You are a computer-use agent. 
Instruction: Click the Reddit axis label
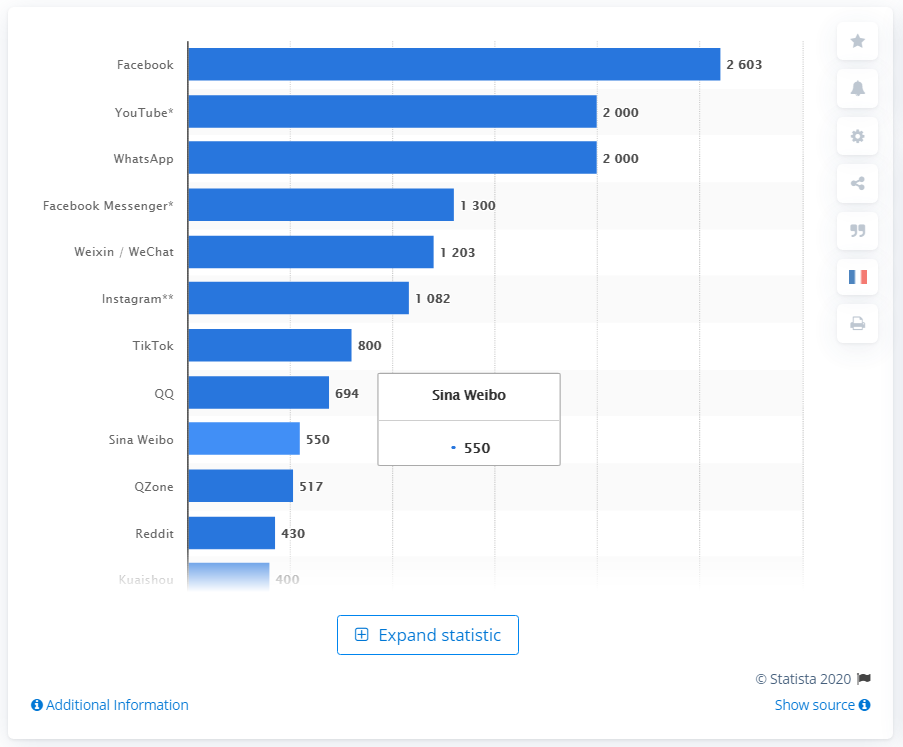click(x=154, y=534)
